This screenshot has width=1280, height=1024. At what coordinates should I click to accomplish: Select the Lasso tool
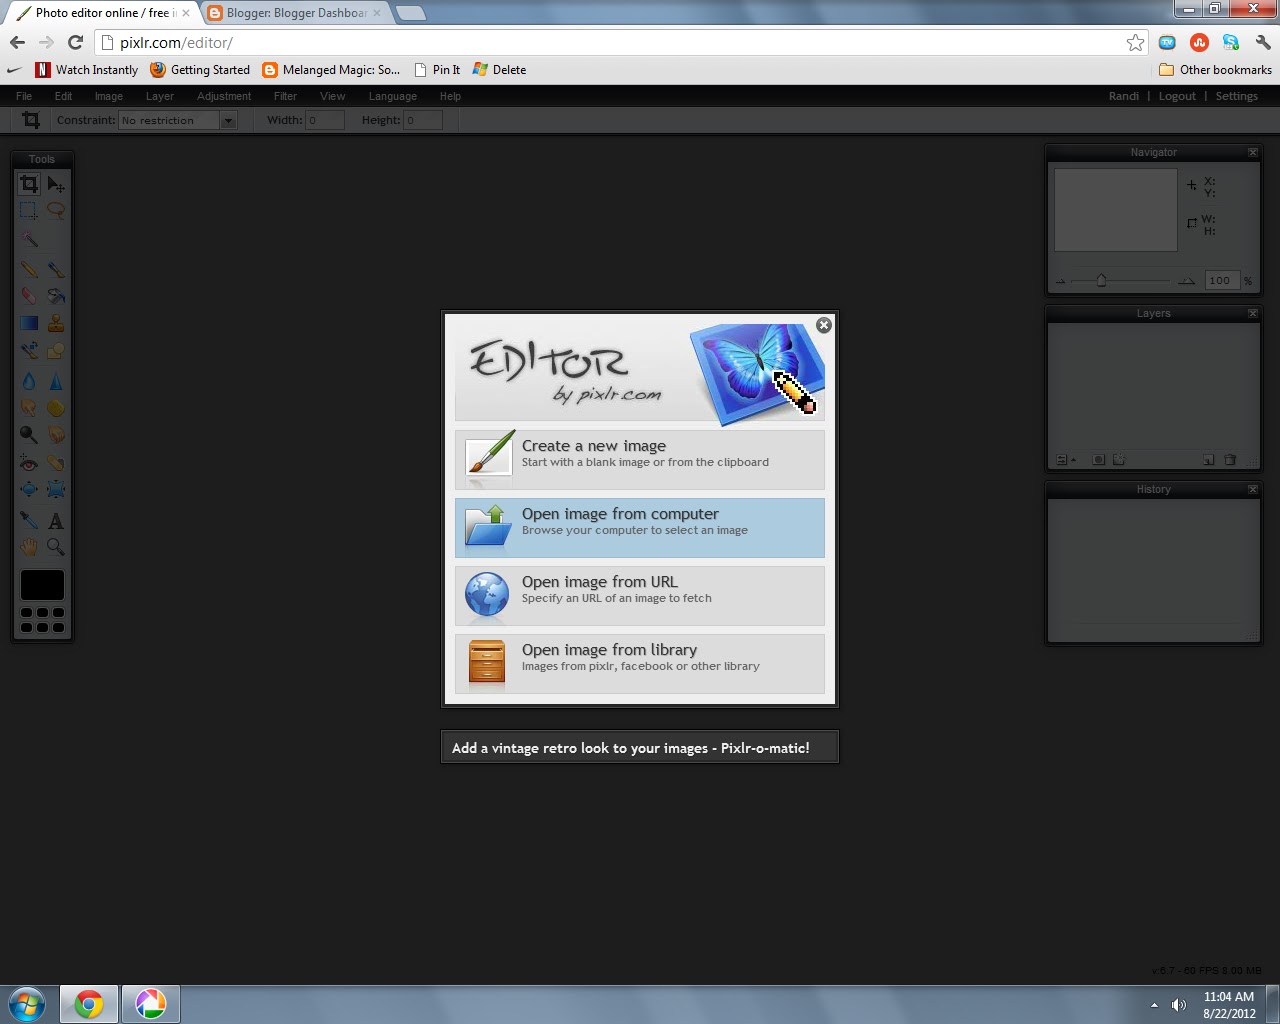click(56, 210)
